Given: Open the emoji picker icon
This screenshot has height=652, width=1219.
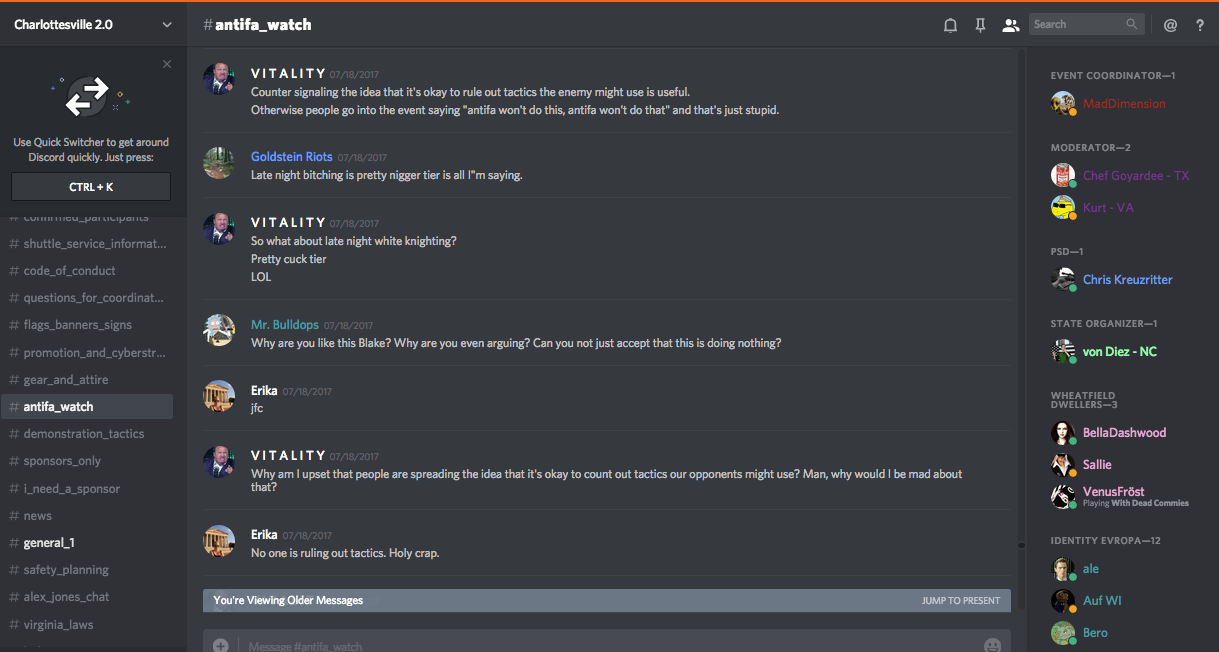Looking at the screenshot, I should pyautogui.click(x=992, y=645).
